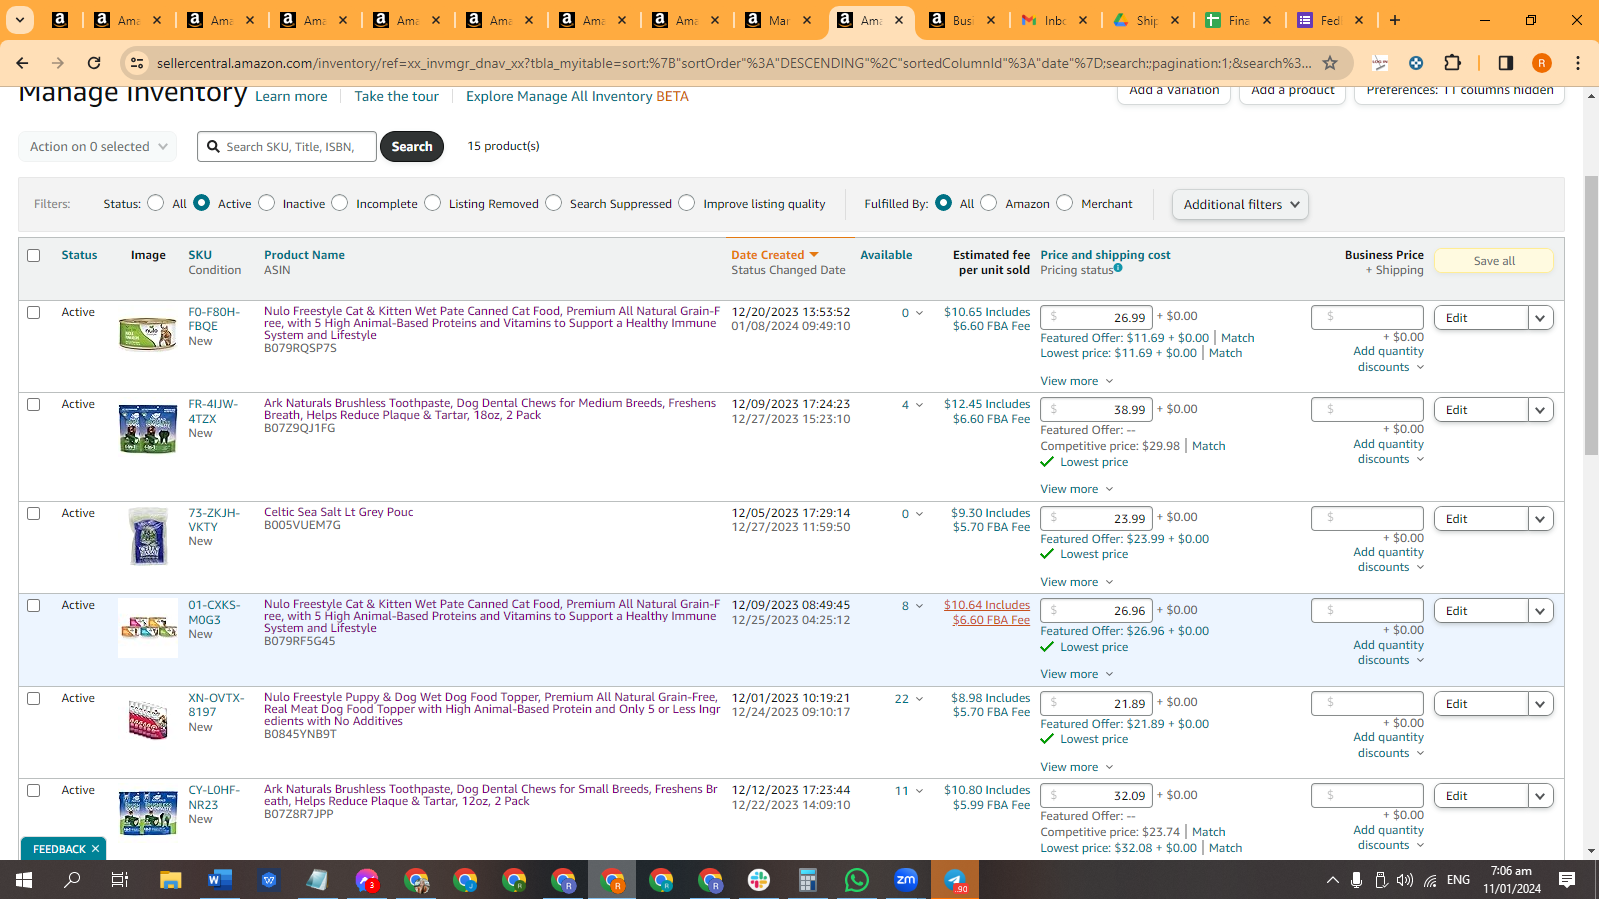Open the Action on 0 selected dropdown
The image size is (1599, 899).
[x=98, y=146]
